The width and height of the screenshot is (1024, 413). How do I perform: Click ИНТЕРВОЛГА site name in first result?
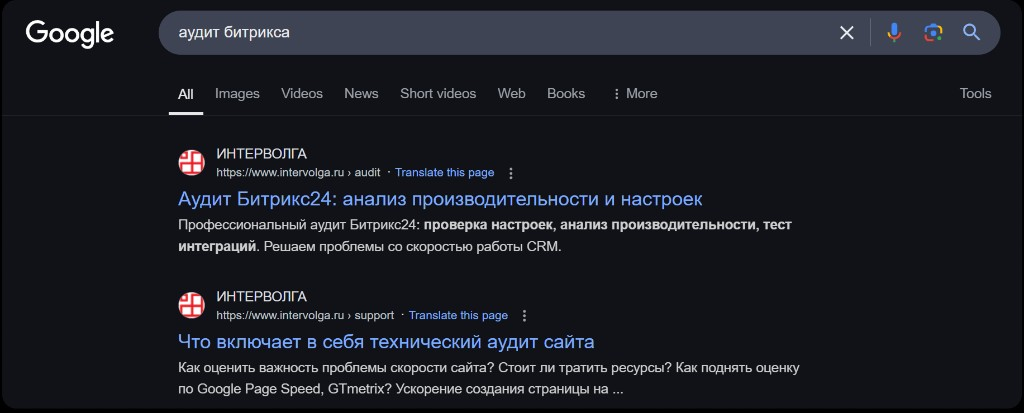tap(261, 154)
